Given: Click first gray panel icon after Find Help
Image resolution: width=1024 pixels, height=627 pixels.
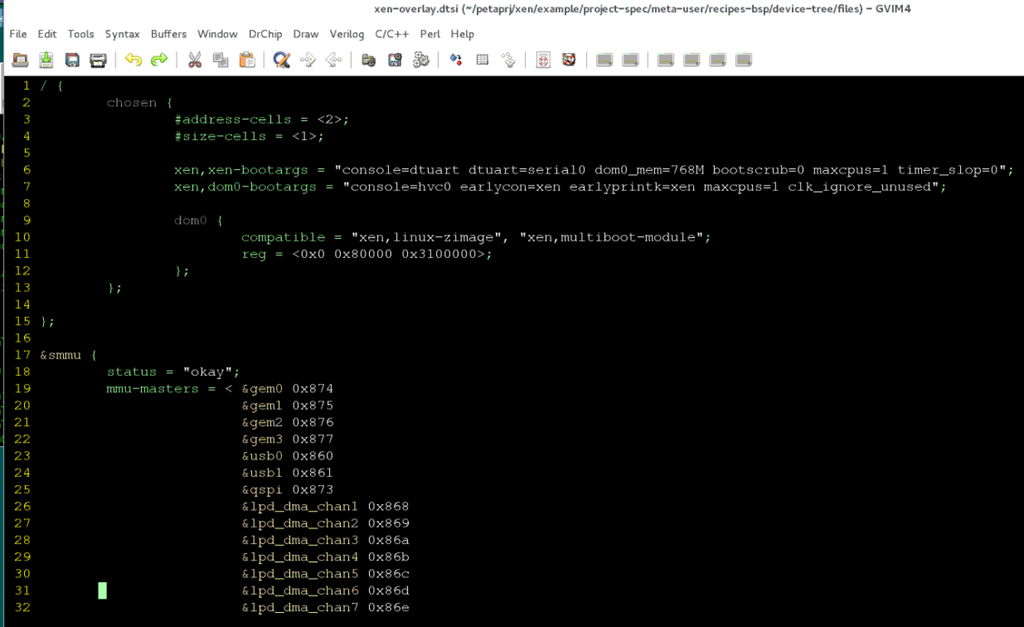Looking at the screenshot, I should 604,60.
